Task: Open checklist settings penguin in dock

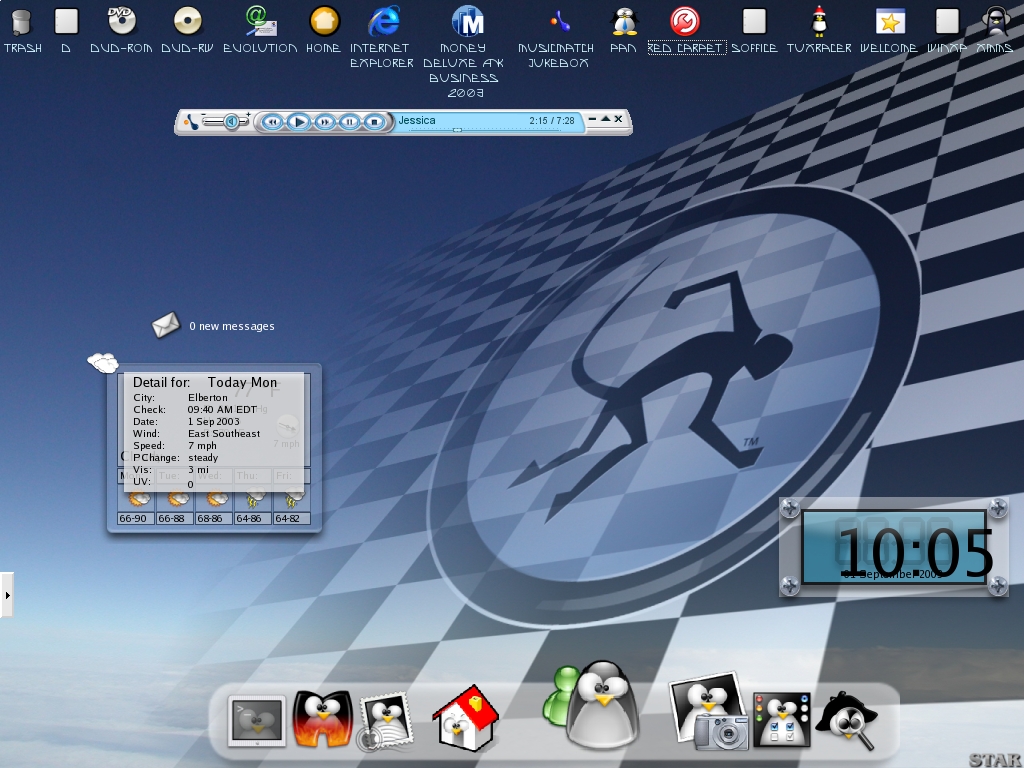Action: (x=782, y=720)
